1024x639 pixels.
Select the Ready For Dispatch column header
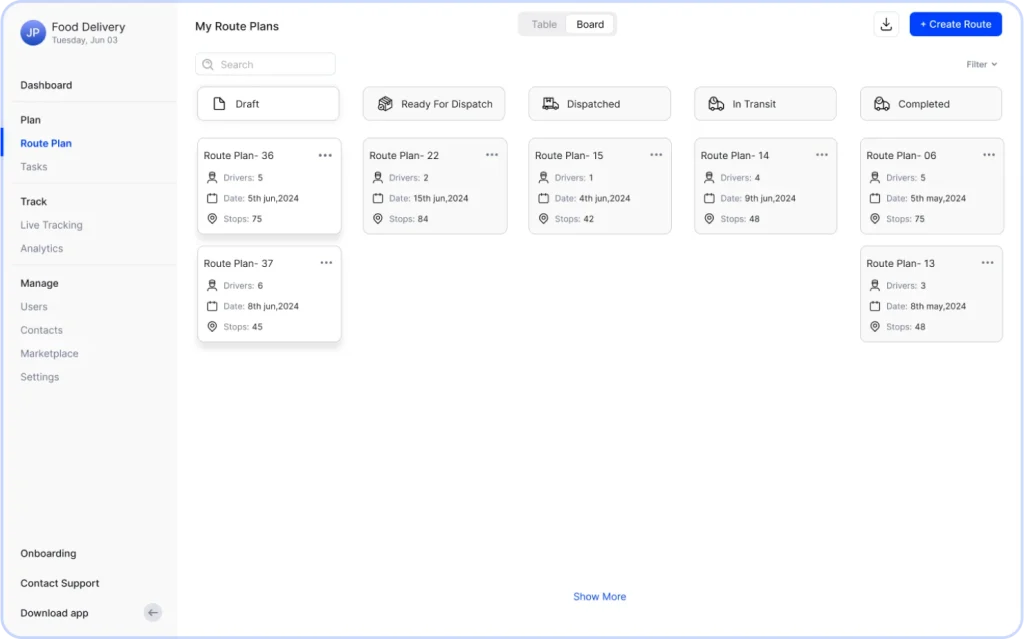(x=434, y=103)
